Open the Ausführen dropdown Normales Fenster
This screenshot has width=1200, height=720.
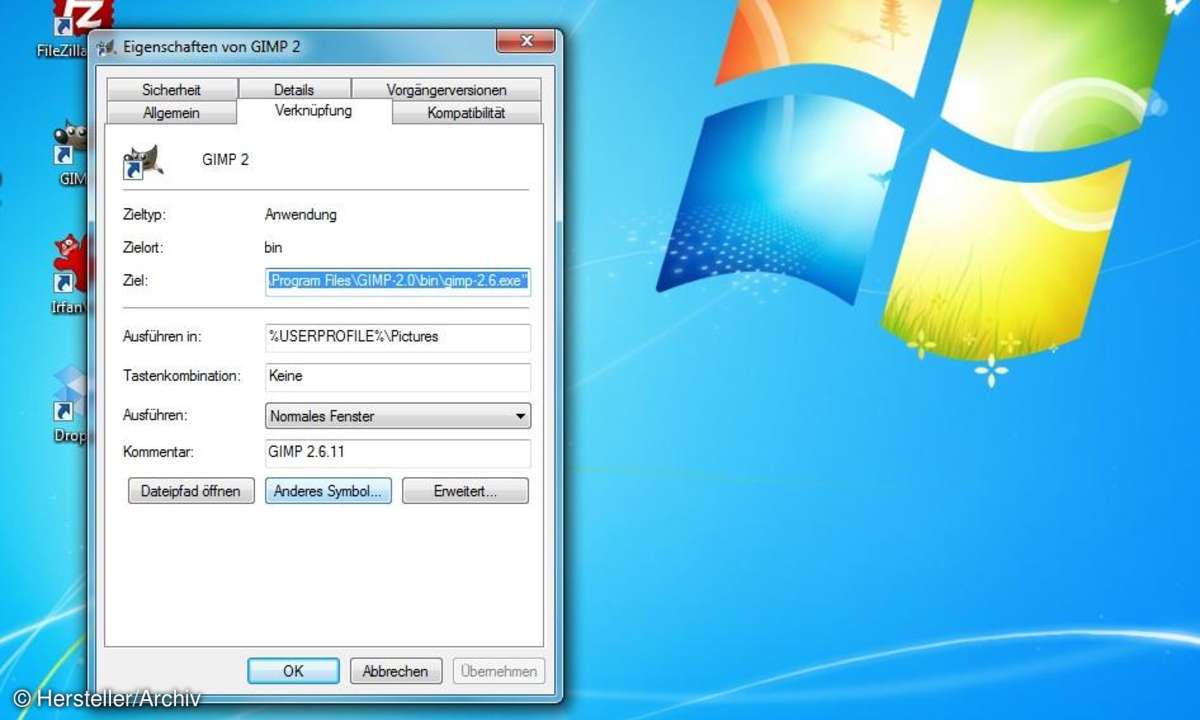click(398, 416)
